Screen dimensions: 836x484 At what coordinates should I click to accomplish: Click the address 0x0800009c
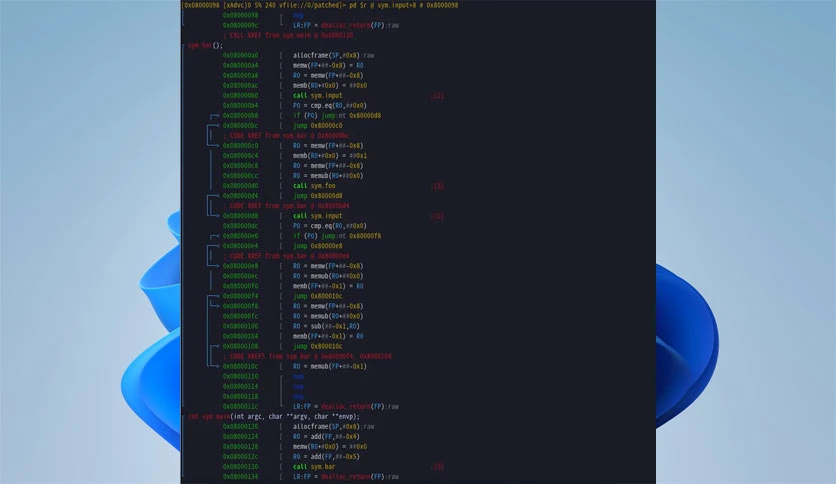(240, 25)
